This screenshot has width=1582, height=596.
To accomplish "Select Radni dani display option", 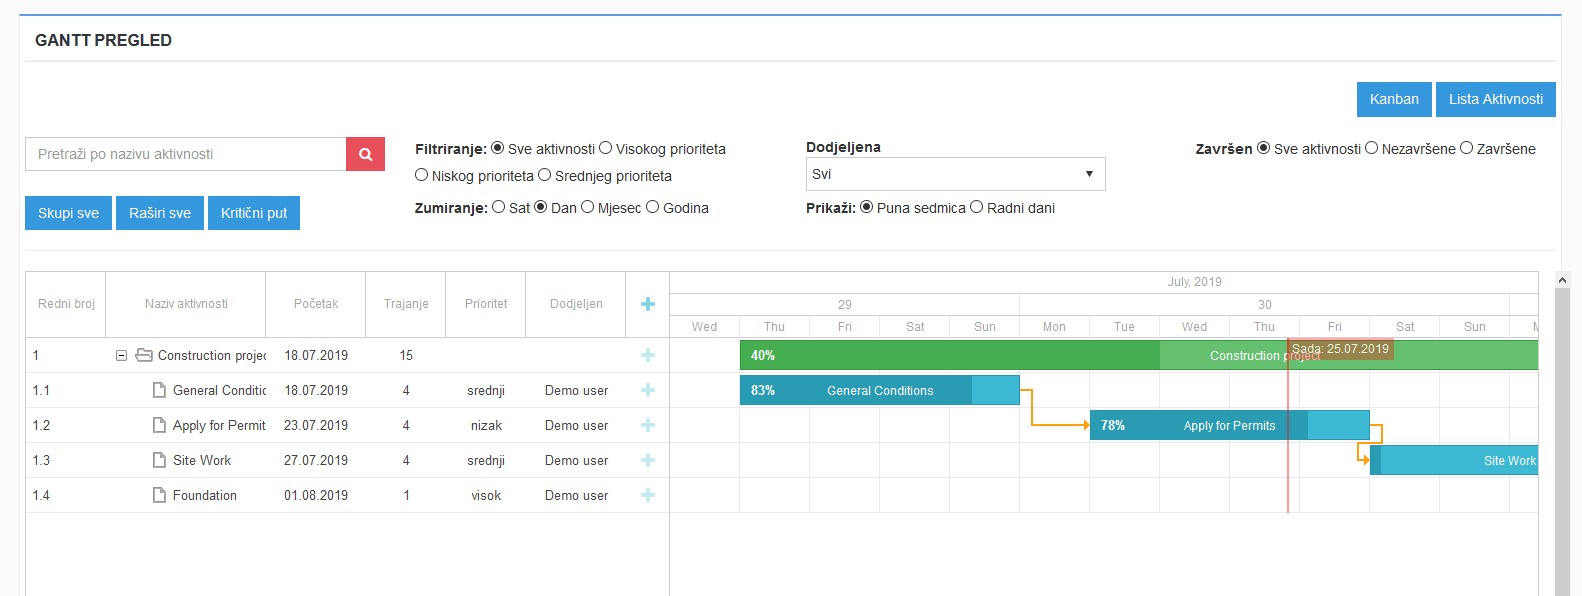I will tap(976, 207).
